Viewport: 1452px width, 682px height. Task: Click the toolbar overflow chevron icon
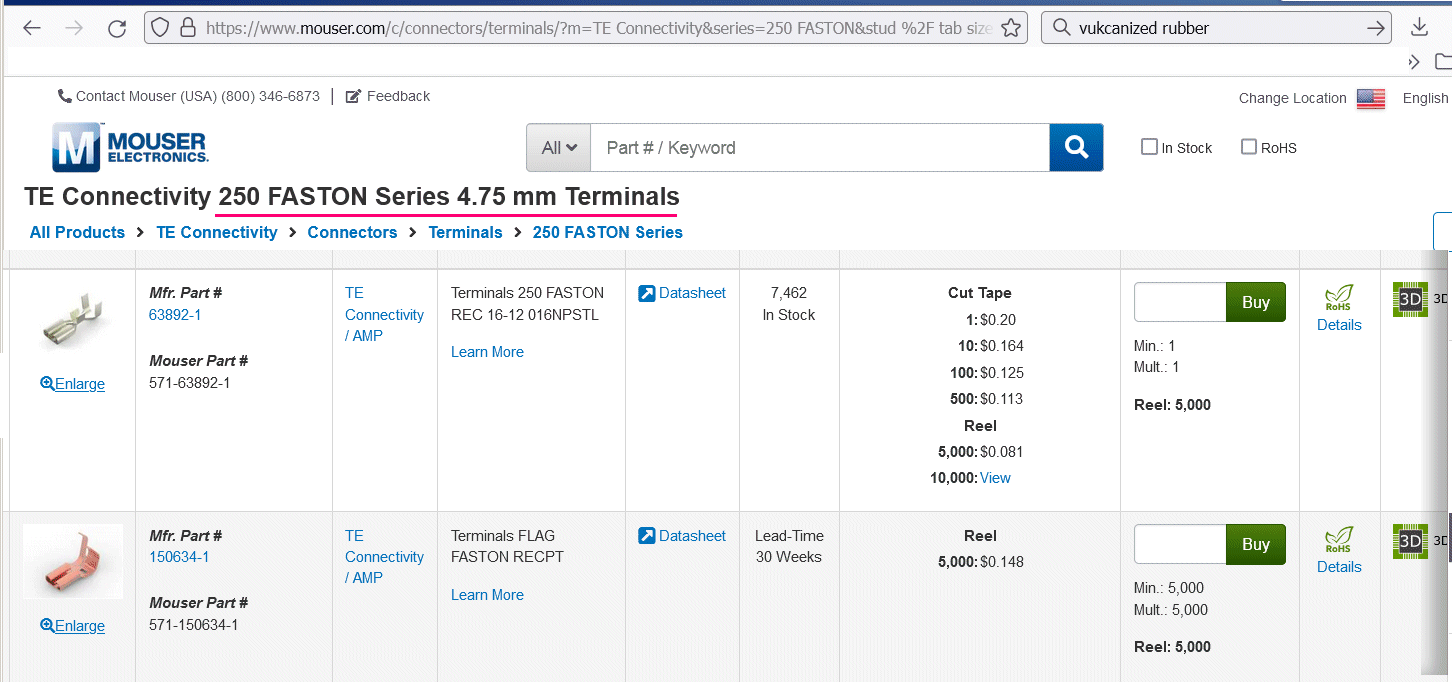point(1414,62)
